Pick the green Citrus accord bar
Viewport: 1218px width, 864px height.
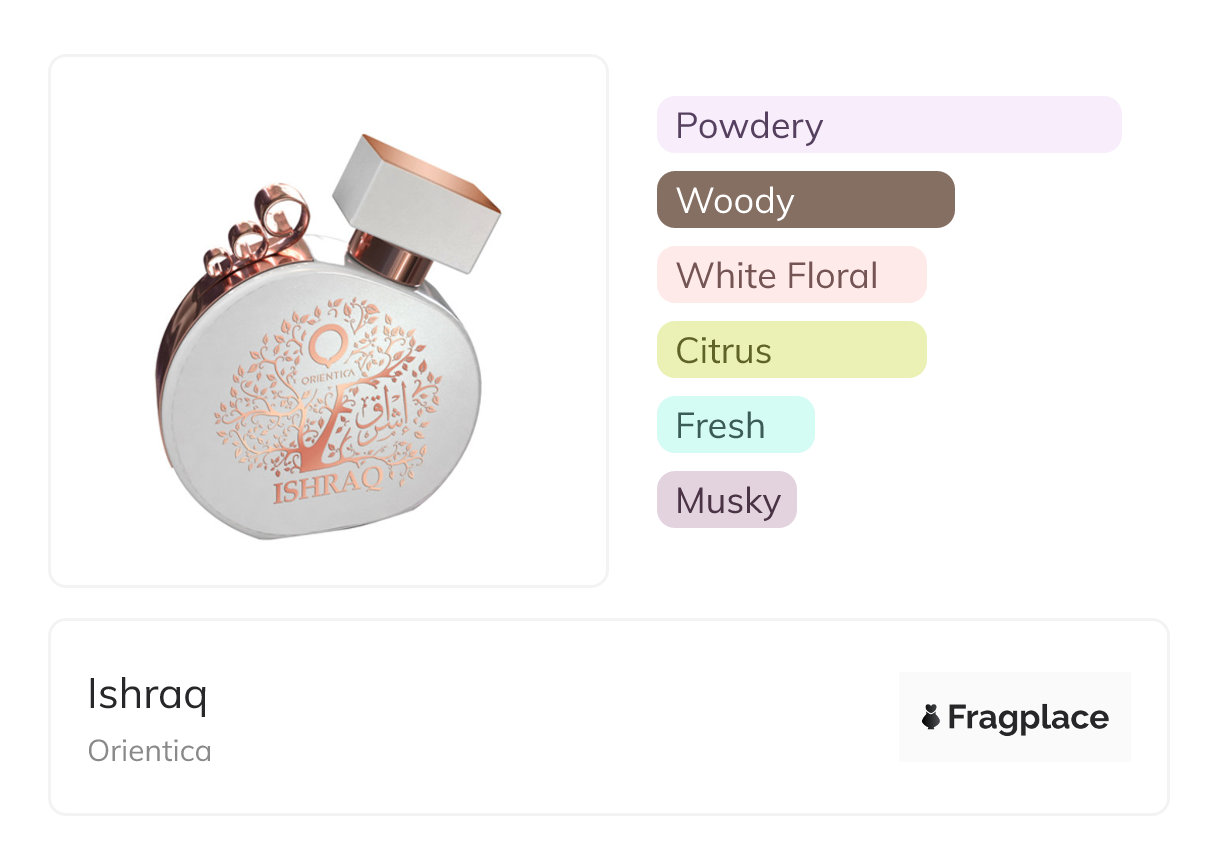(791, 350)
